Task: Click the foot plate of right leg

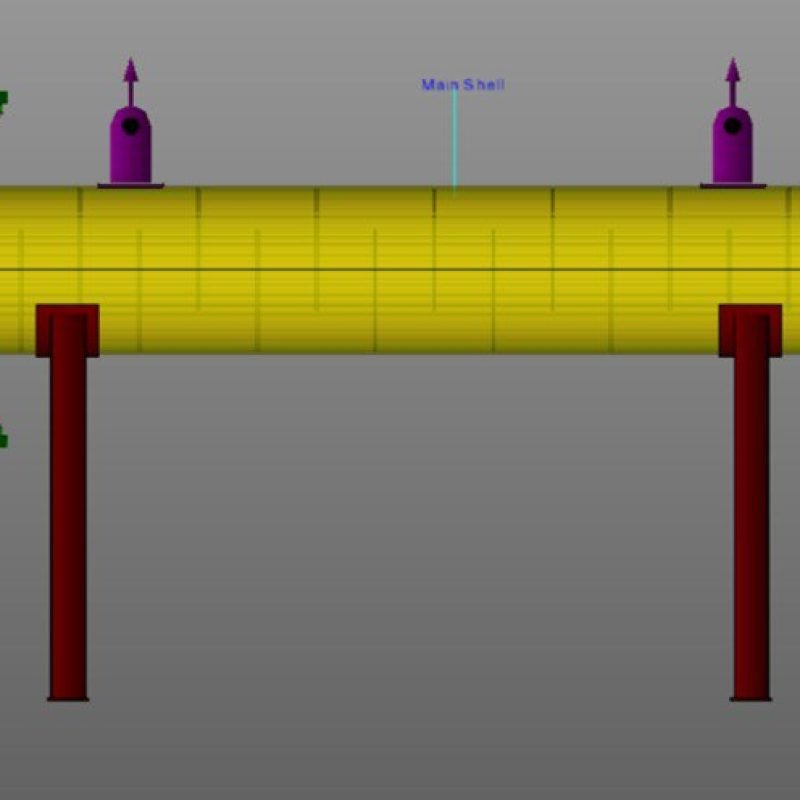Action: 751,698
